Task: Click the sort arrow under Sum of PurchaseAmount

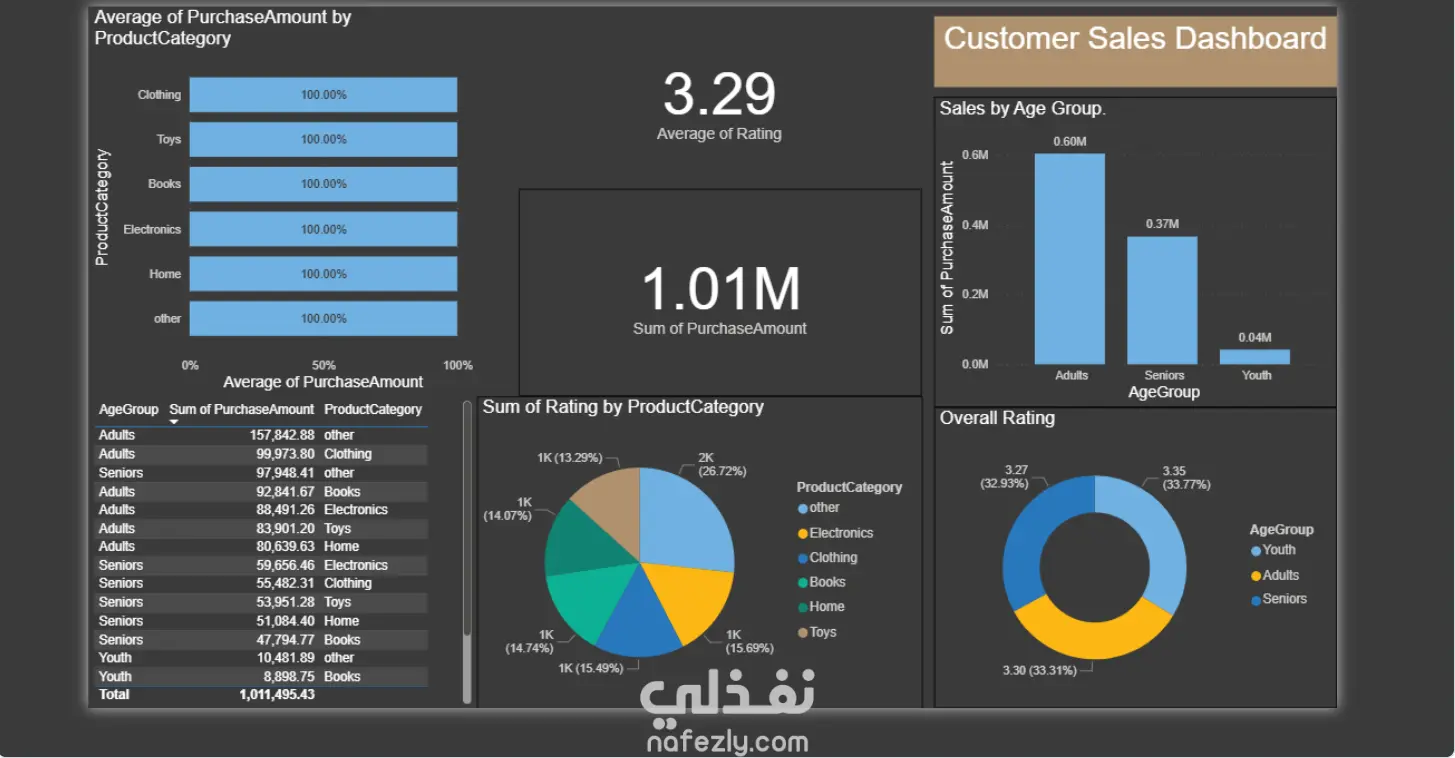Action: [174, 422]
